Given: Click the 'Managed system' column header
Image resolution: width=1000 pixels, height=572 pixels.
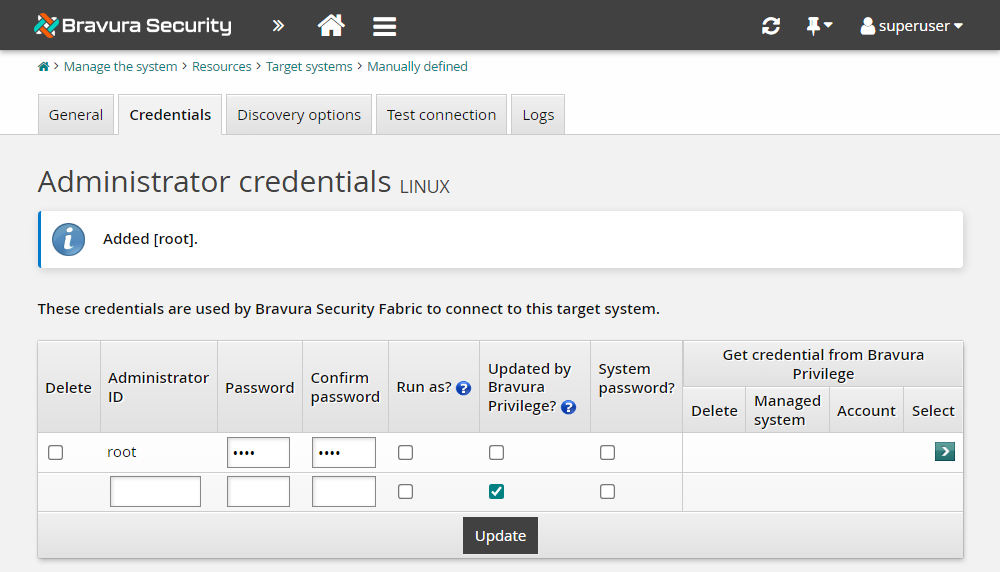Looking at the screenshot, I should [x=787, y=410].
